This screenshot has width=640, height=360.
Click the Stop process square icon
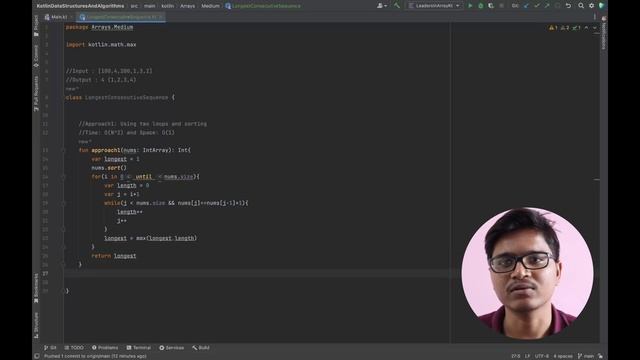coord(501,6)
